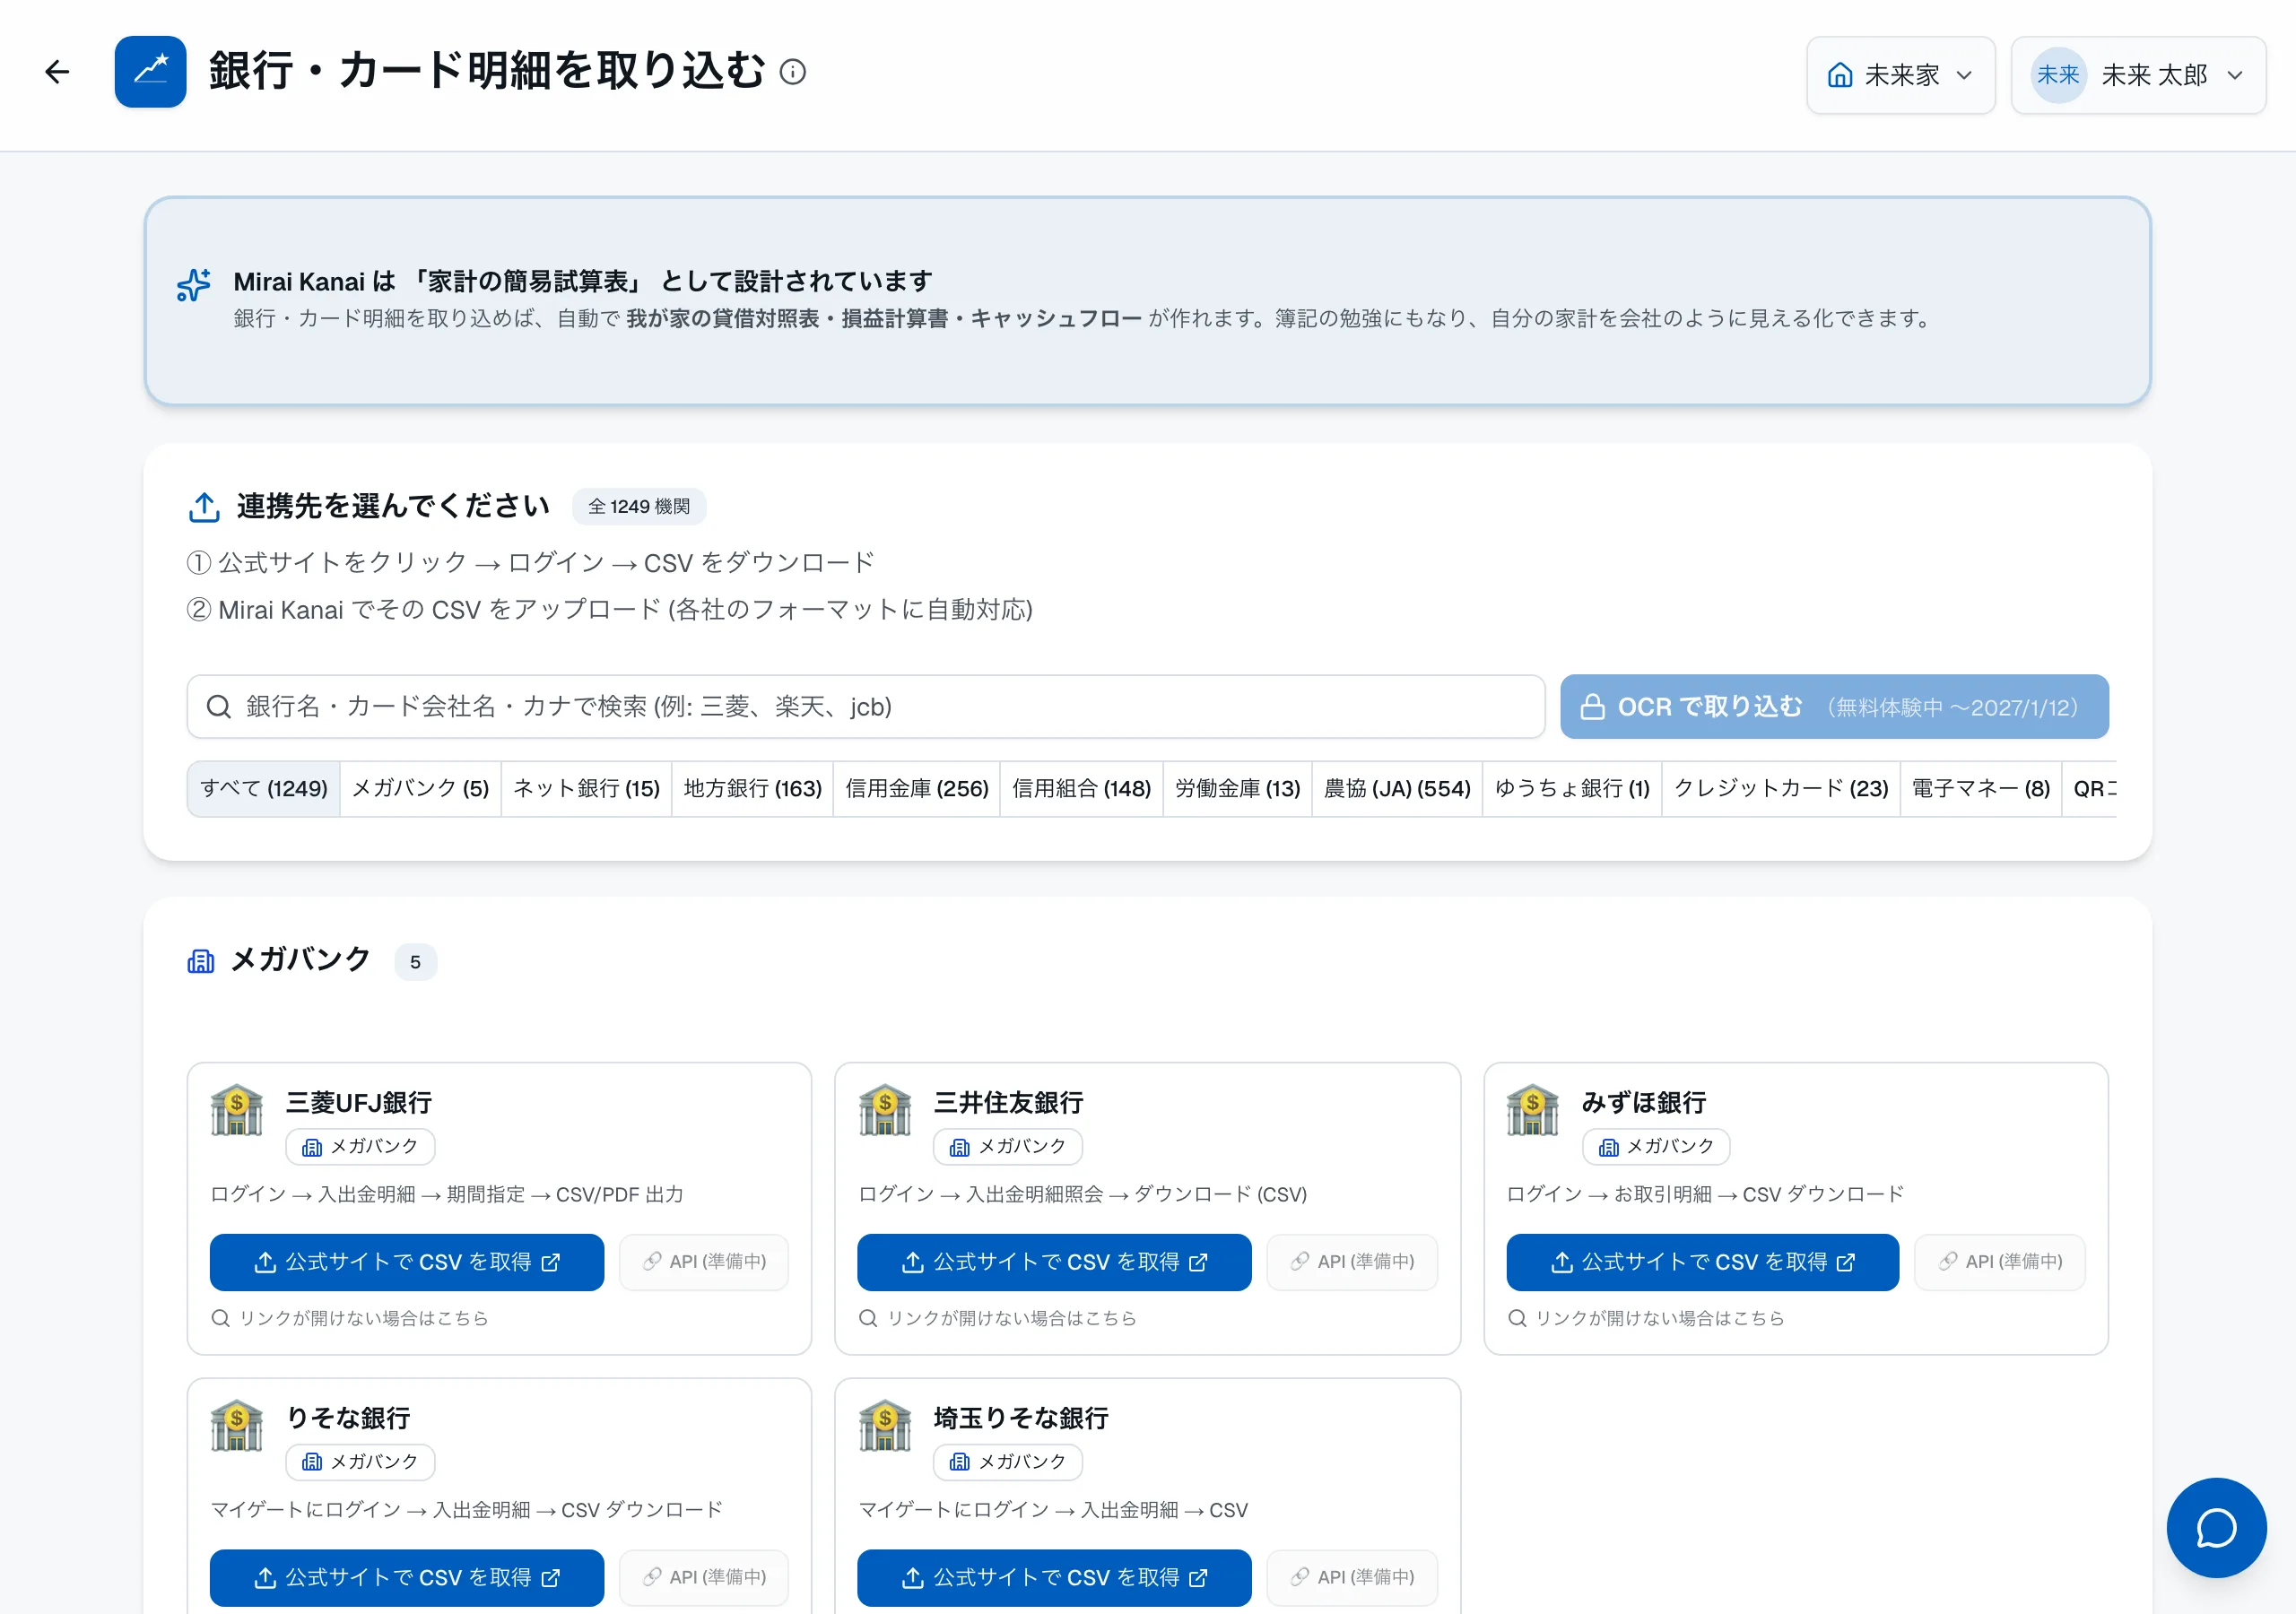Click the building icon beside メガバンク heading
The width and height of the screenshot is (2296, 1614).
[201, 961]
